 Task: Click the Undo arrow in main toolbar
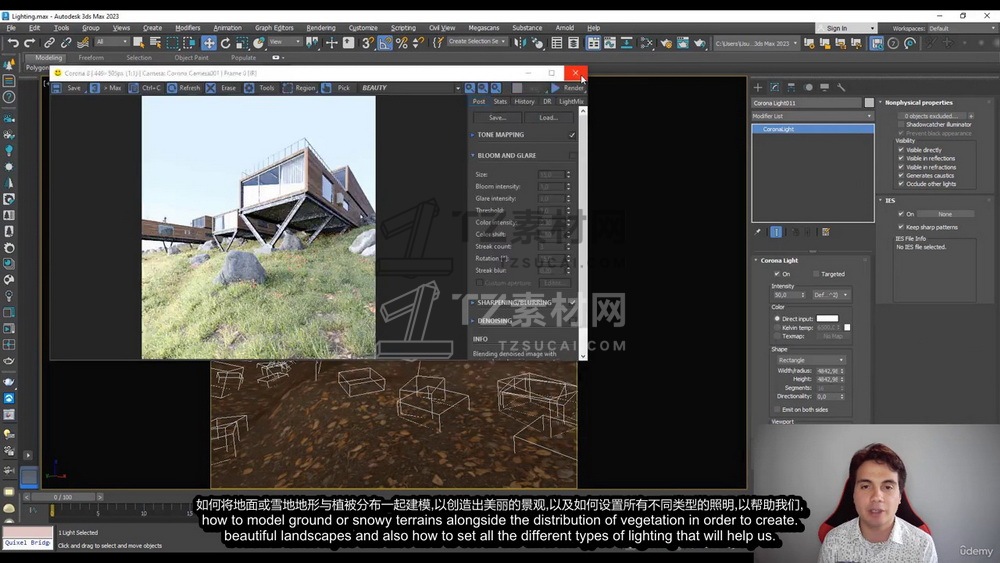tap(13, 43)
